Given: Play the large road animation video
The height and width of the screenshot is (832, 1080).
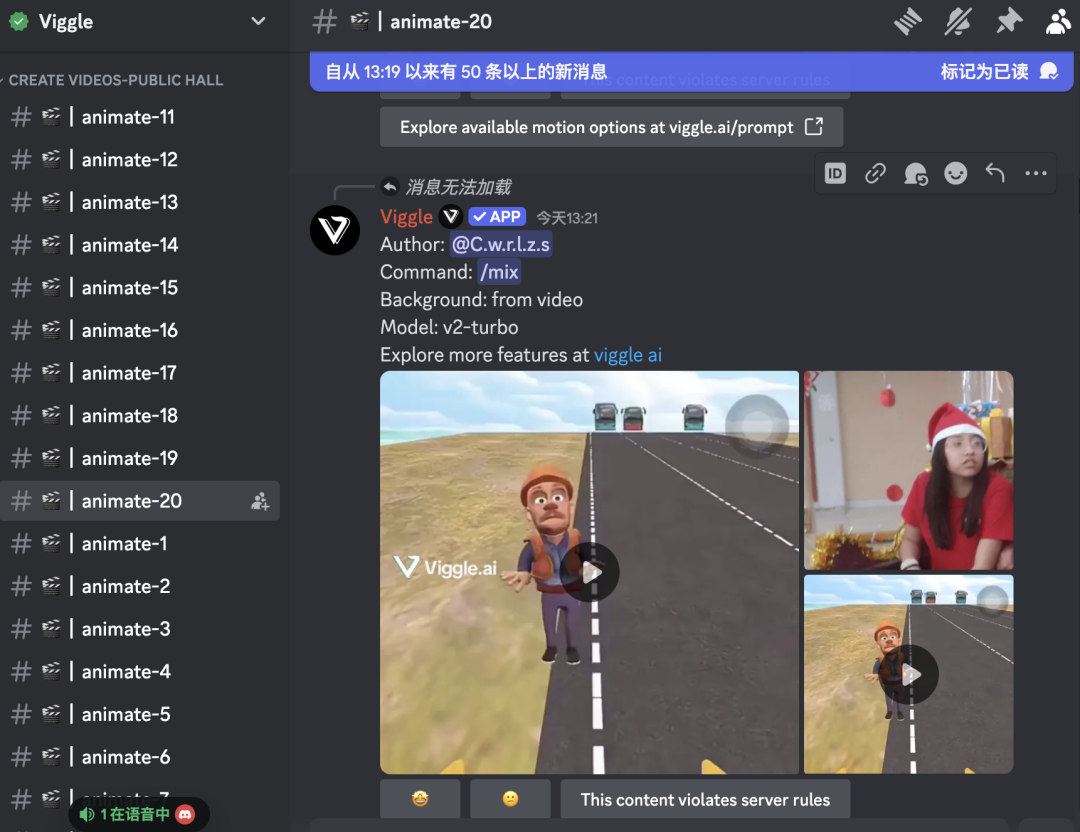Looking at the screenshot, I should point(590,572).
